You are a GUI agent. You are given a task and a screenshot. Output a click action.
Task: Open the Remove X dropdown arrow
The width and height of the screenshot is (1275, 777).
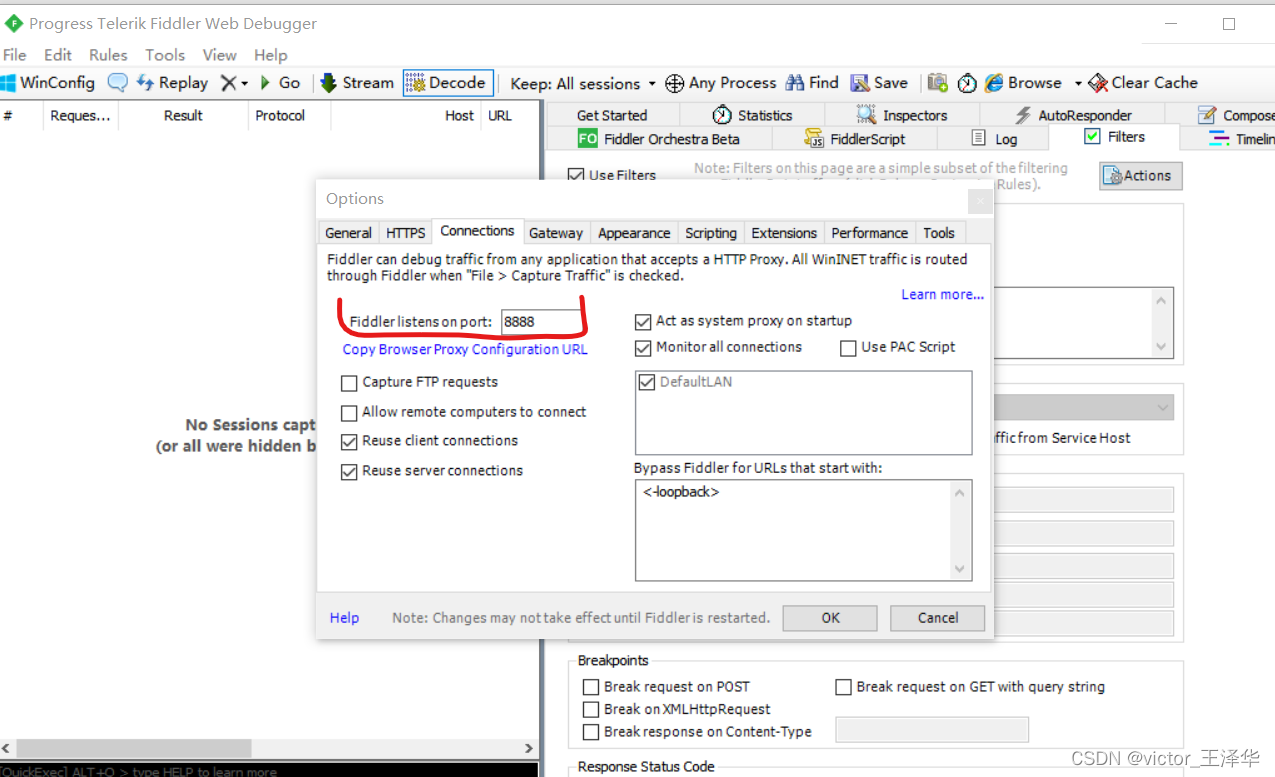coord(244,84)
